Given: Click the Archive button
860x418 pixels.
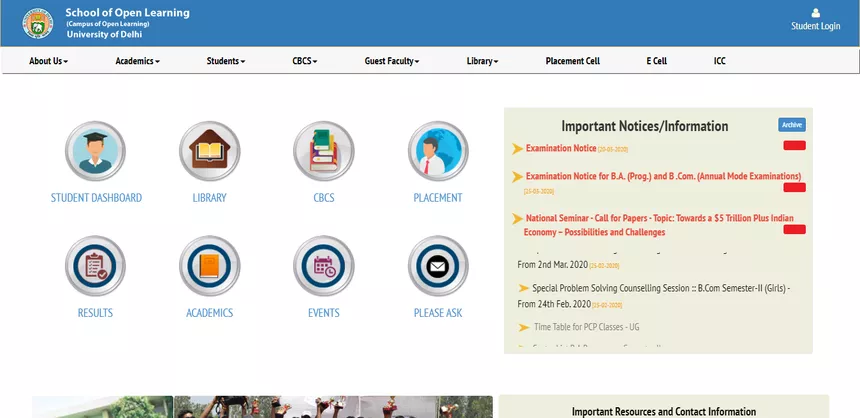Looking at the screenshot, I should pos(791,125).
